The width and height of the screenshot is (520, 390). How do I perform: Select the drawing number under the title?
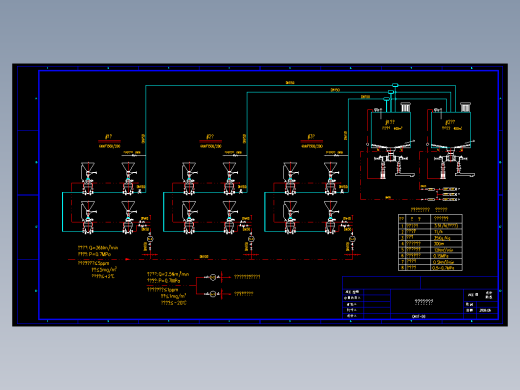(x=419, y=316)
